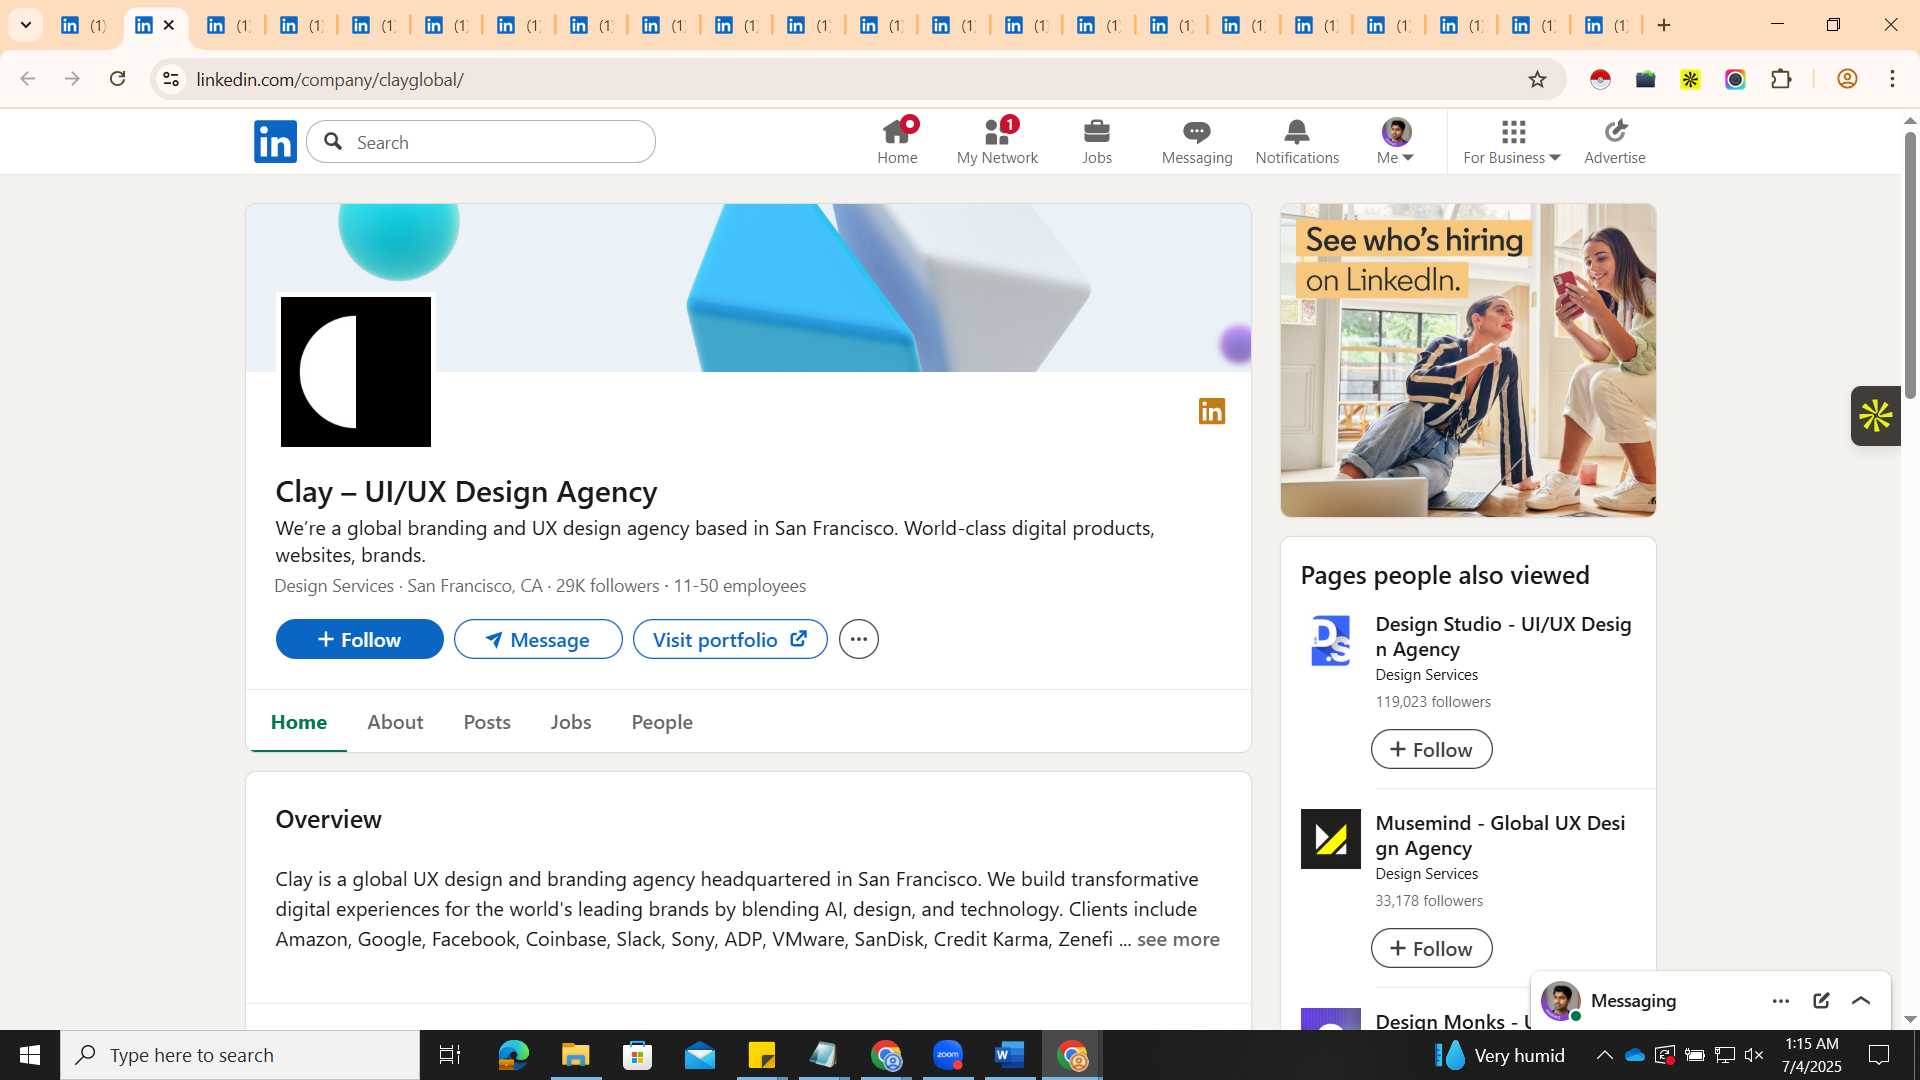Open more options ellipsis on Clay page
The height and width of the screenshot is (1080, 1920).
click(859, 639)
